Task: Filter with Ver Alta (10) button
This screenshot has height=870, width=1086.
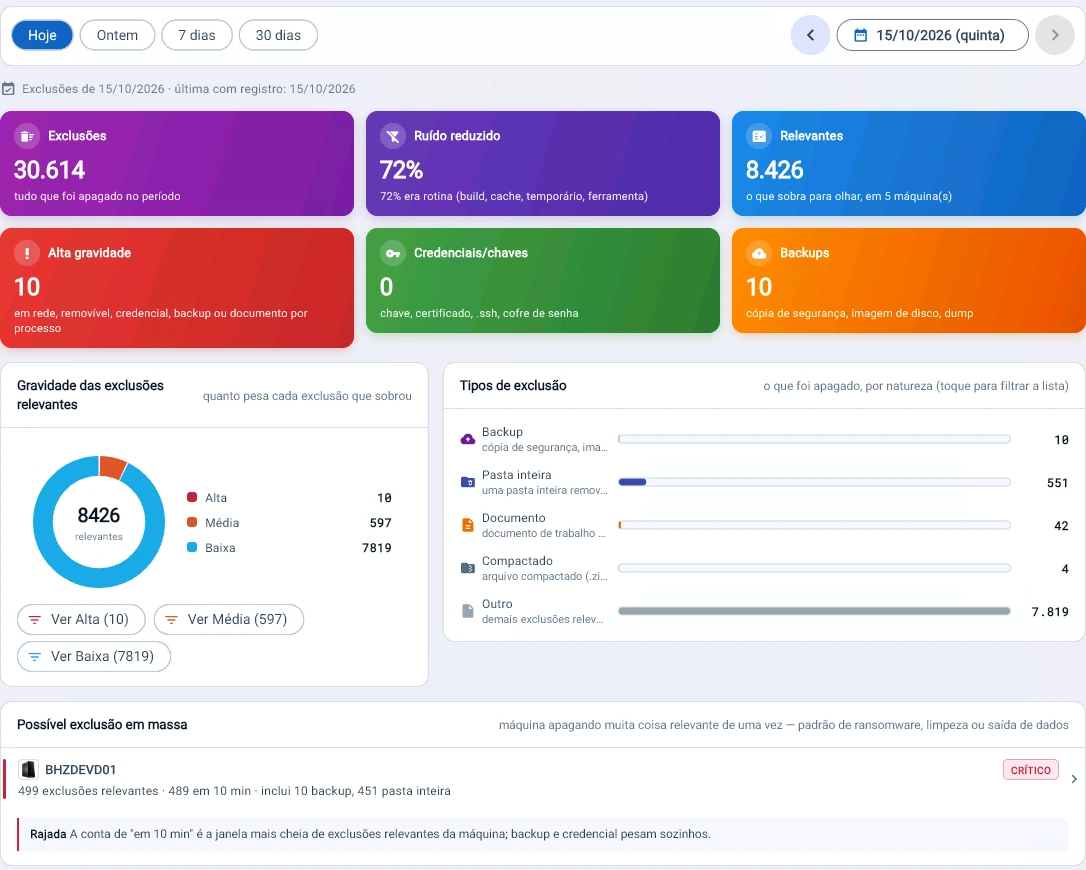Action: [x=81, y=619]
